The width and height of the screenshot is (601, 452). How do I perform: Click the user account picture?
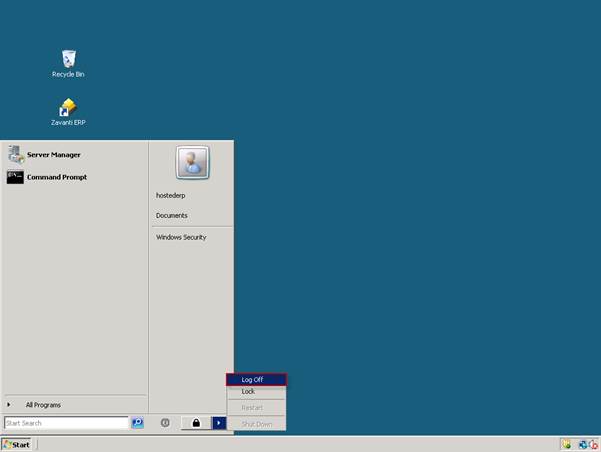tap(192, 163)
